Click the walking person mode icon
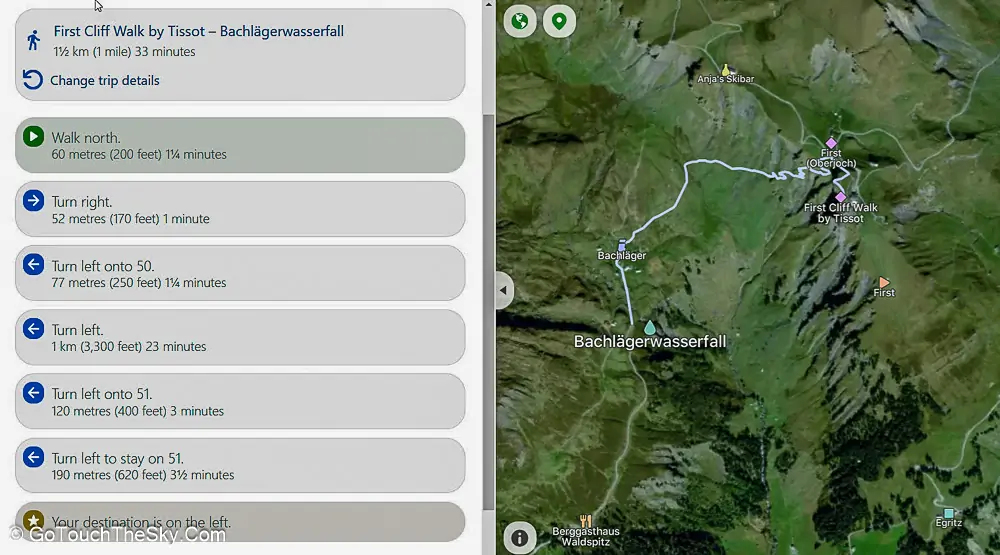 pos(34,40)
